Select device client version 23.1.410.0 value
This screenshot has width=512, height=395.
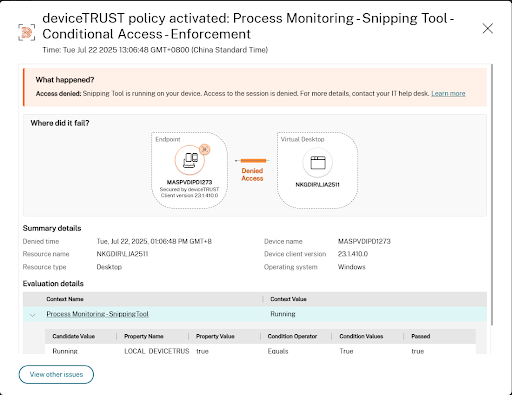[353, 254]
